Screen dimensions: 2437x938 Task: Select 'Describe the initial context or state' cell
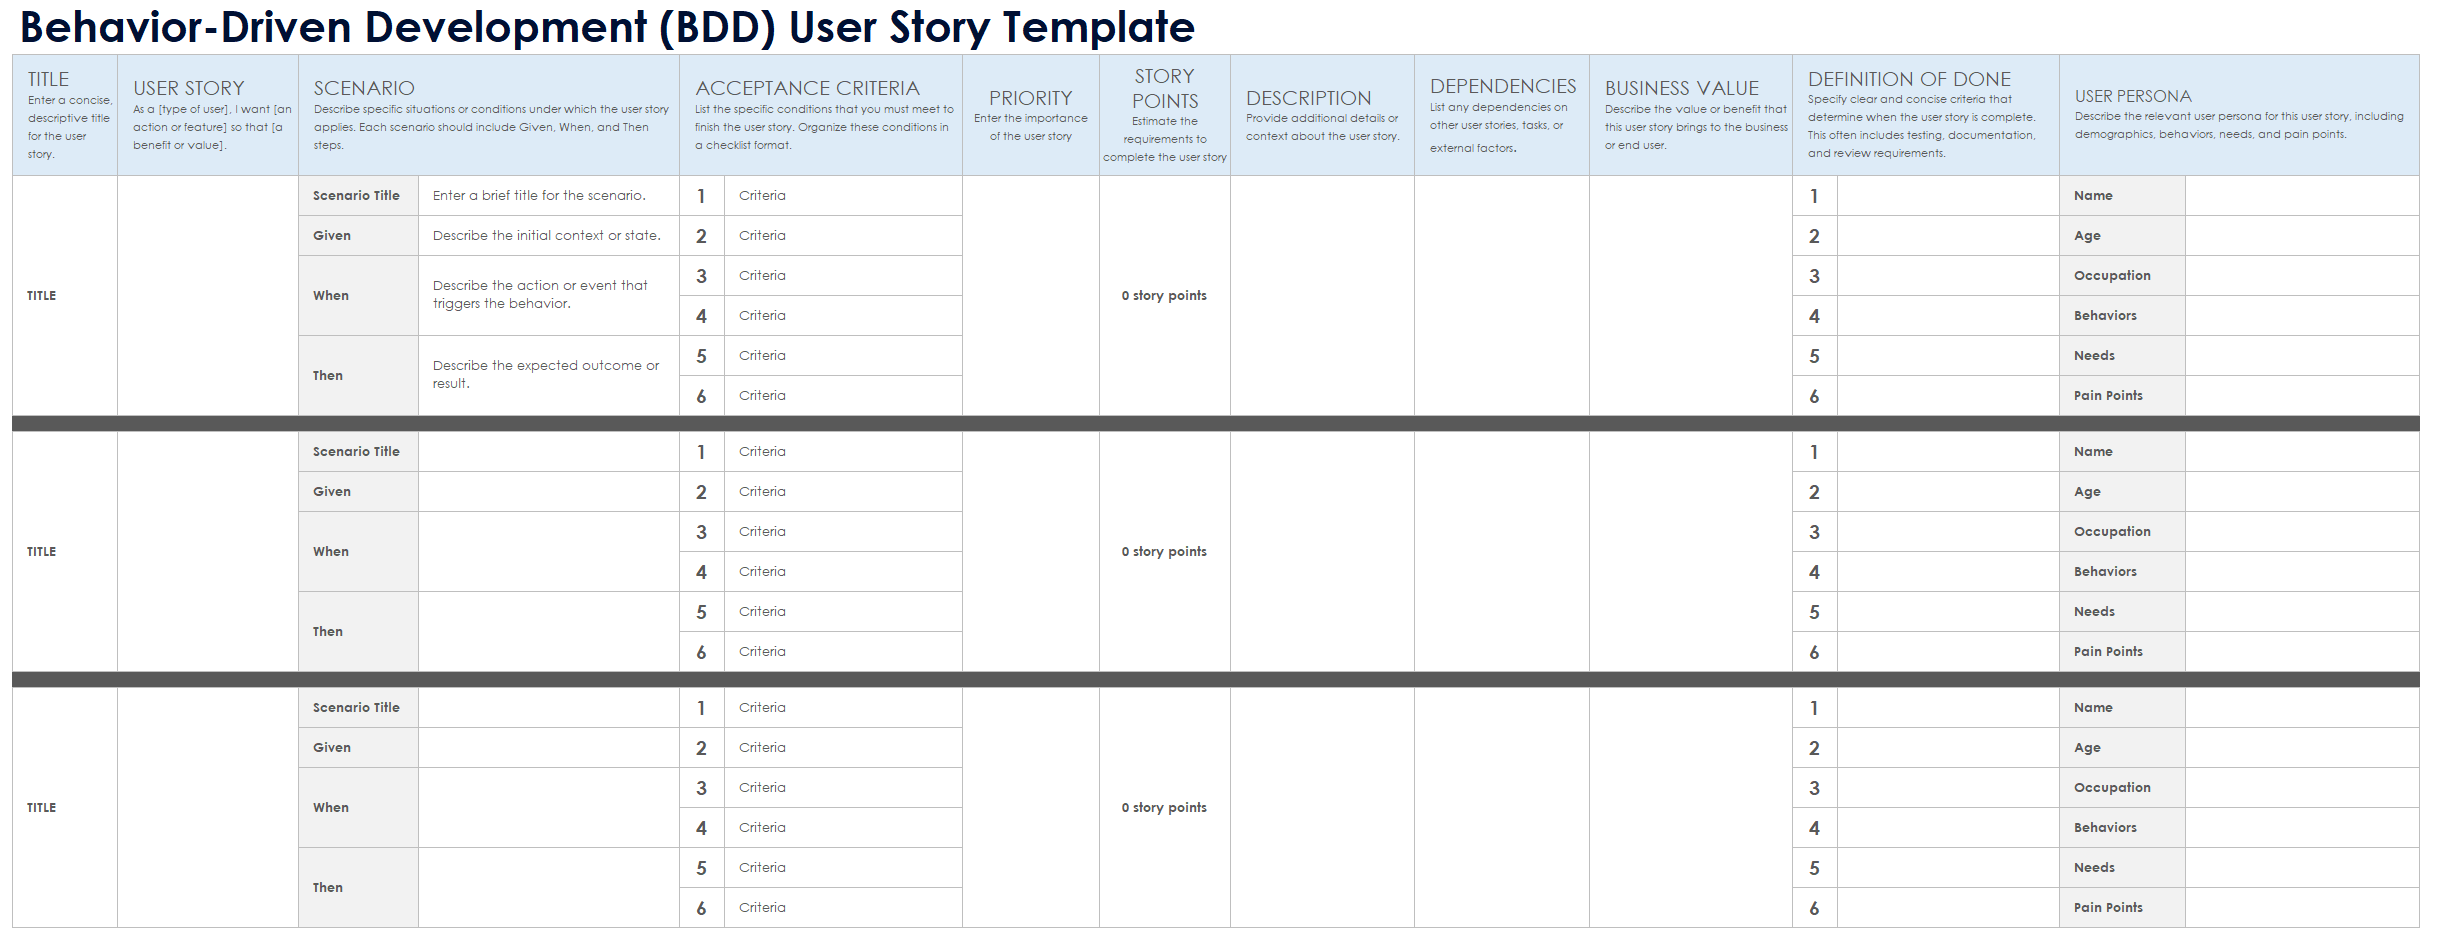tap(548, 236)
